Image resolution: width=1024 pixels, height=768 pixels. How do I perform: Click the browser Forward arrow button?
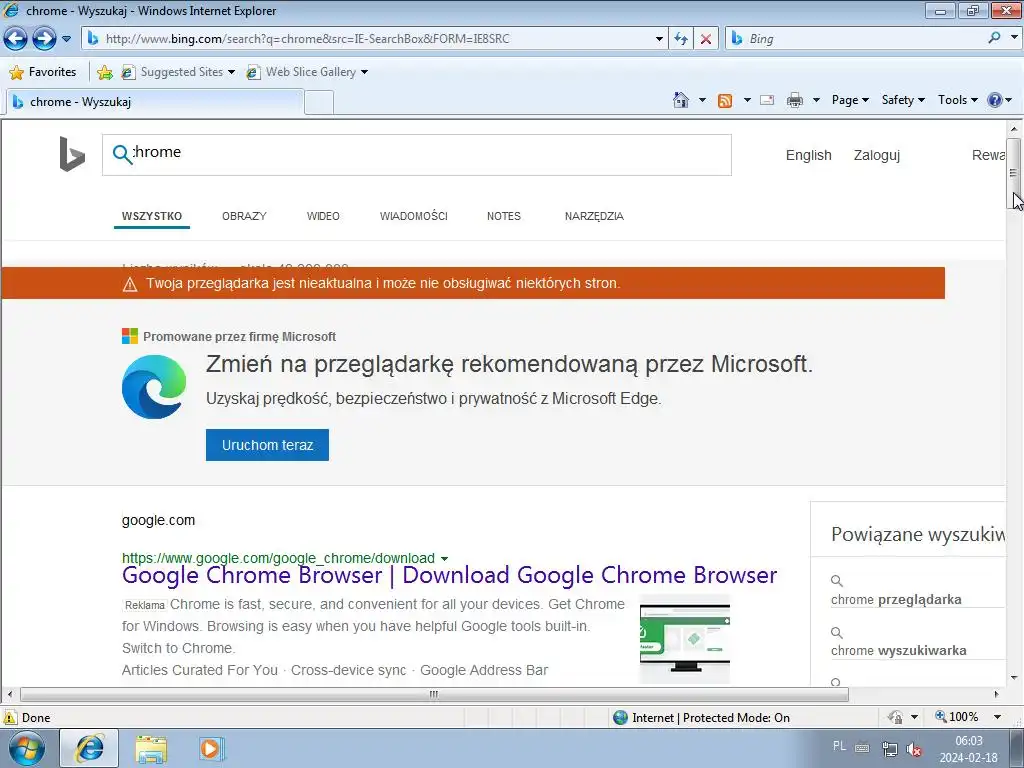click(44, 39)
